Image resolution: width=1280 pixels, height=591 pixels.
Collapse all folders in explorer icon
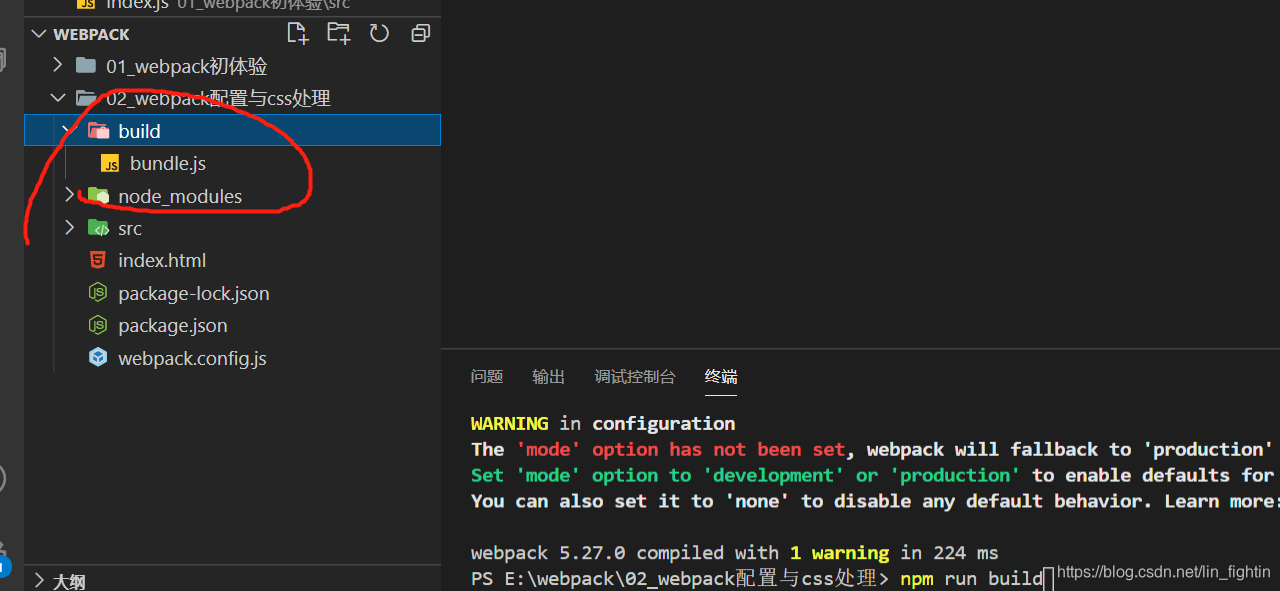pos(420,33)
